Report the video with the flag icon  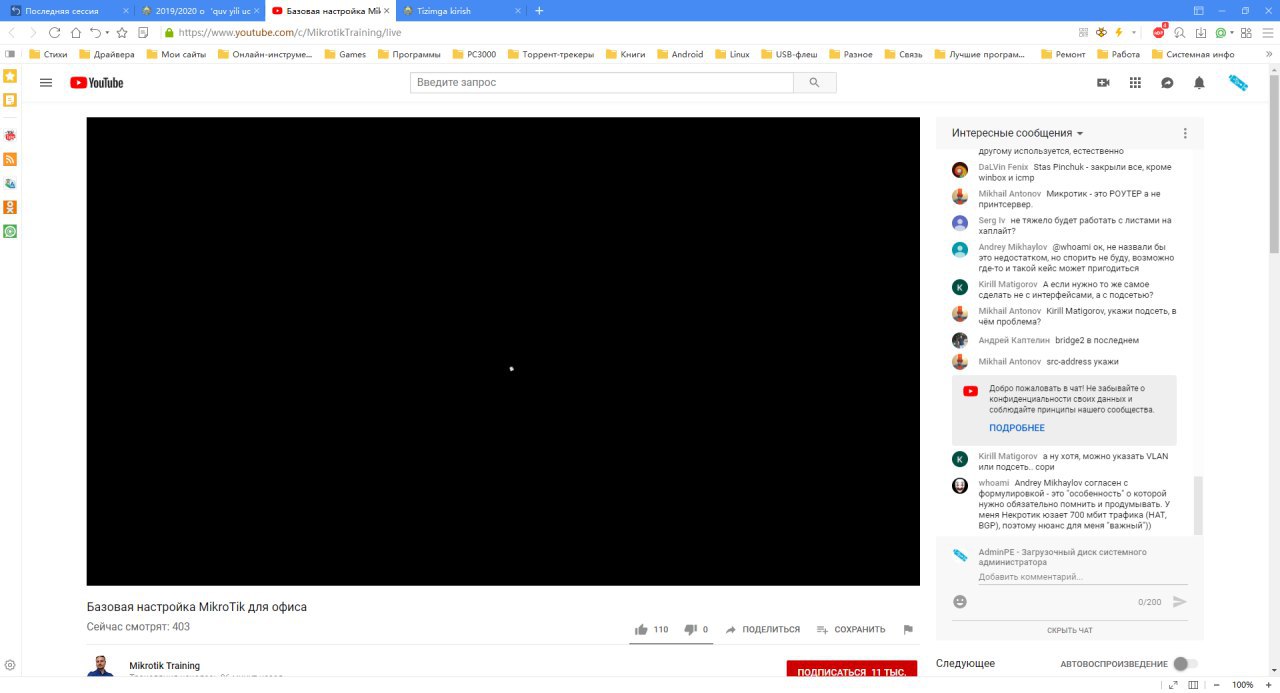coord(908,629)
